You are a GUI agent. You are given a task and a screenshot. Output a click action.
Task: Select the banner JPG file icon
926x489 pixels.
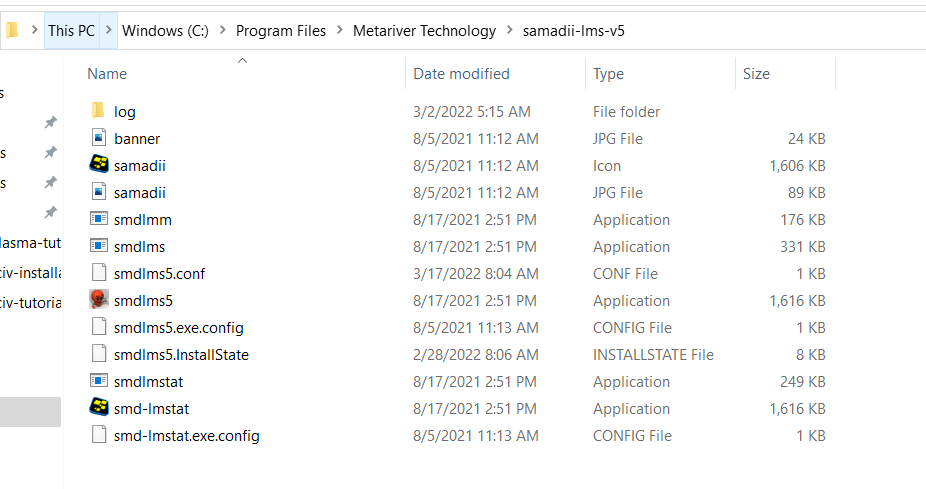click(x=98, y=138)
